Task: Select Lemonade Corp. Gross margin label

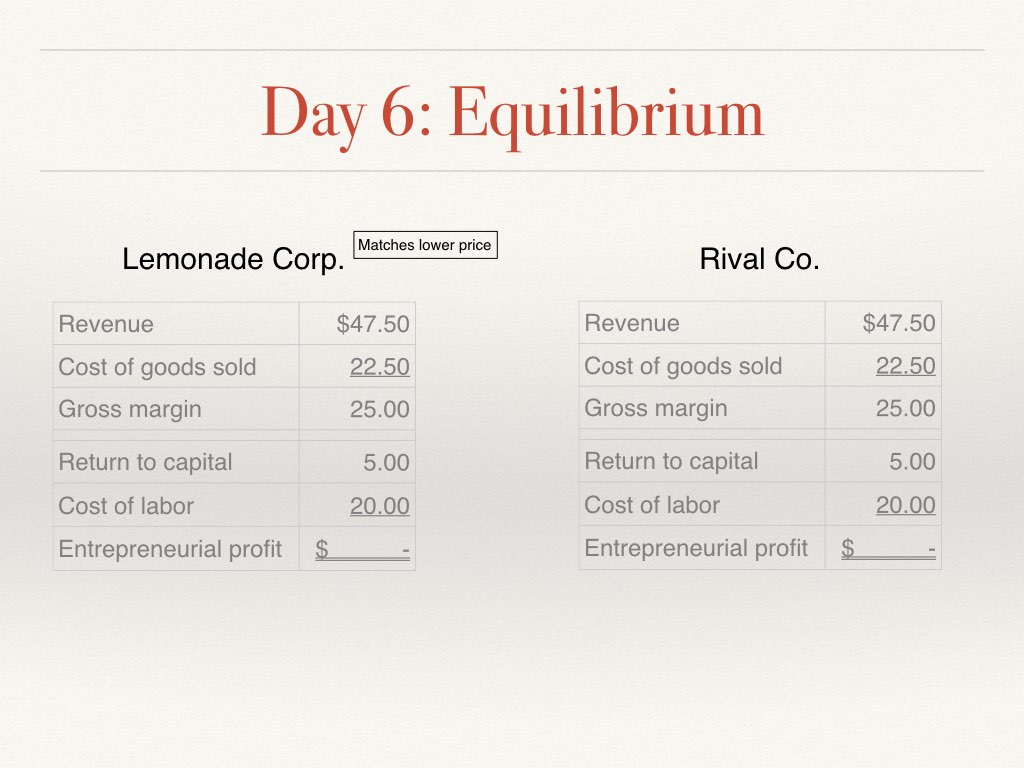Action: pos(129,409)
